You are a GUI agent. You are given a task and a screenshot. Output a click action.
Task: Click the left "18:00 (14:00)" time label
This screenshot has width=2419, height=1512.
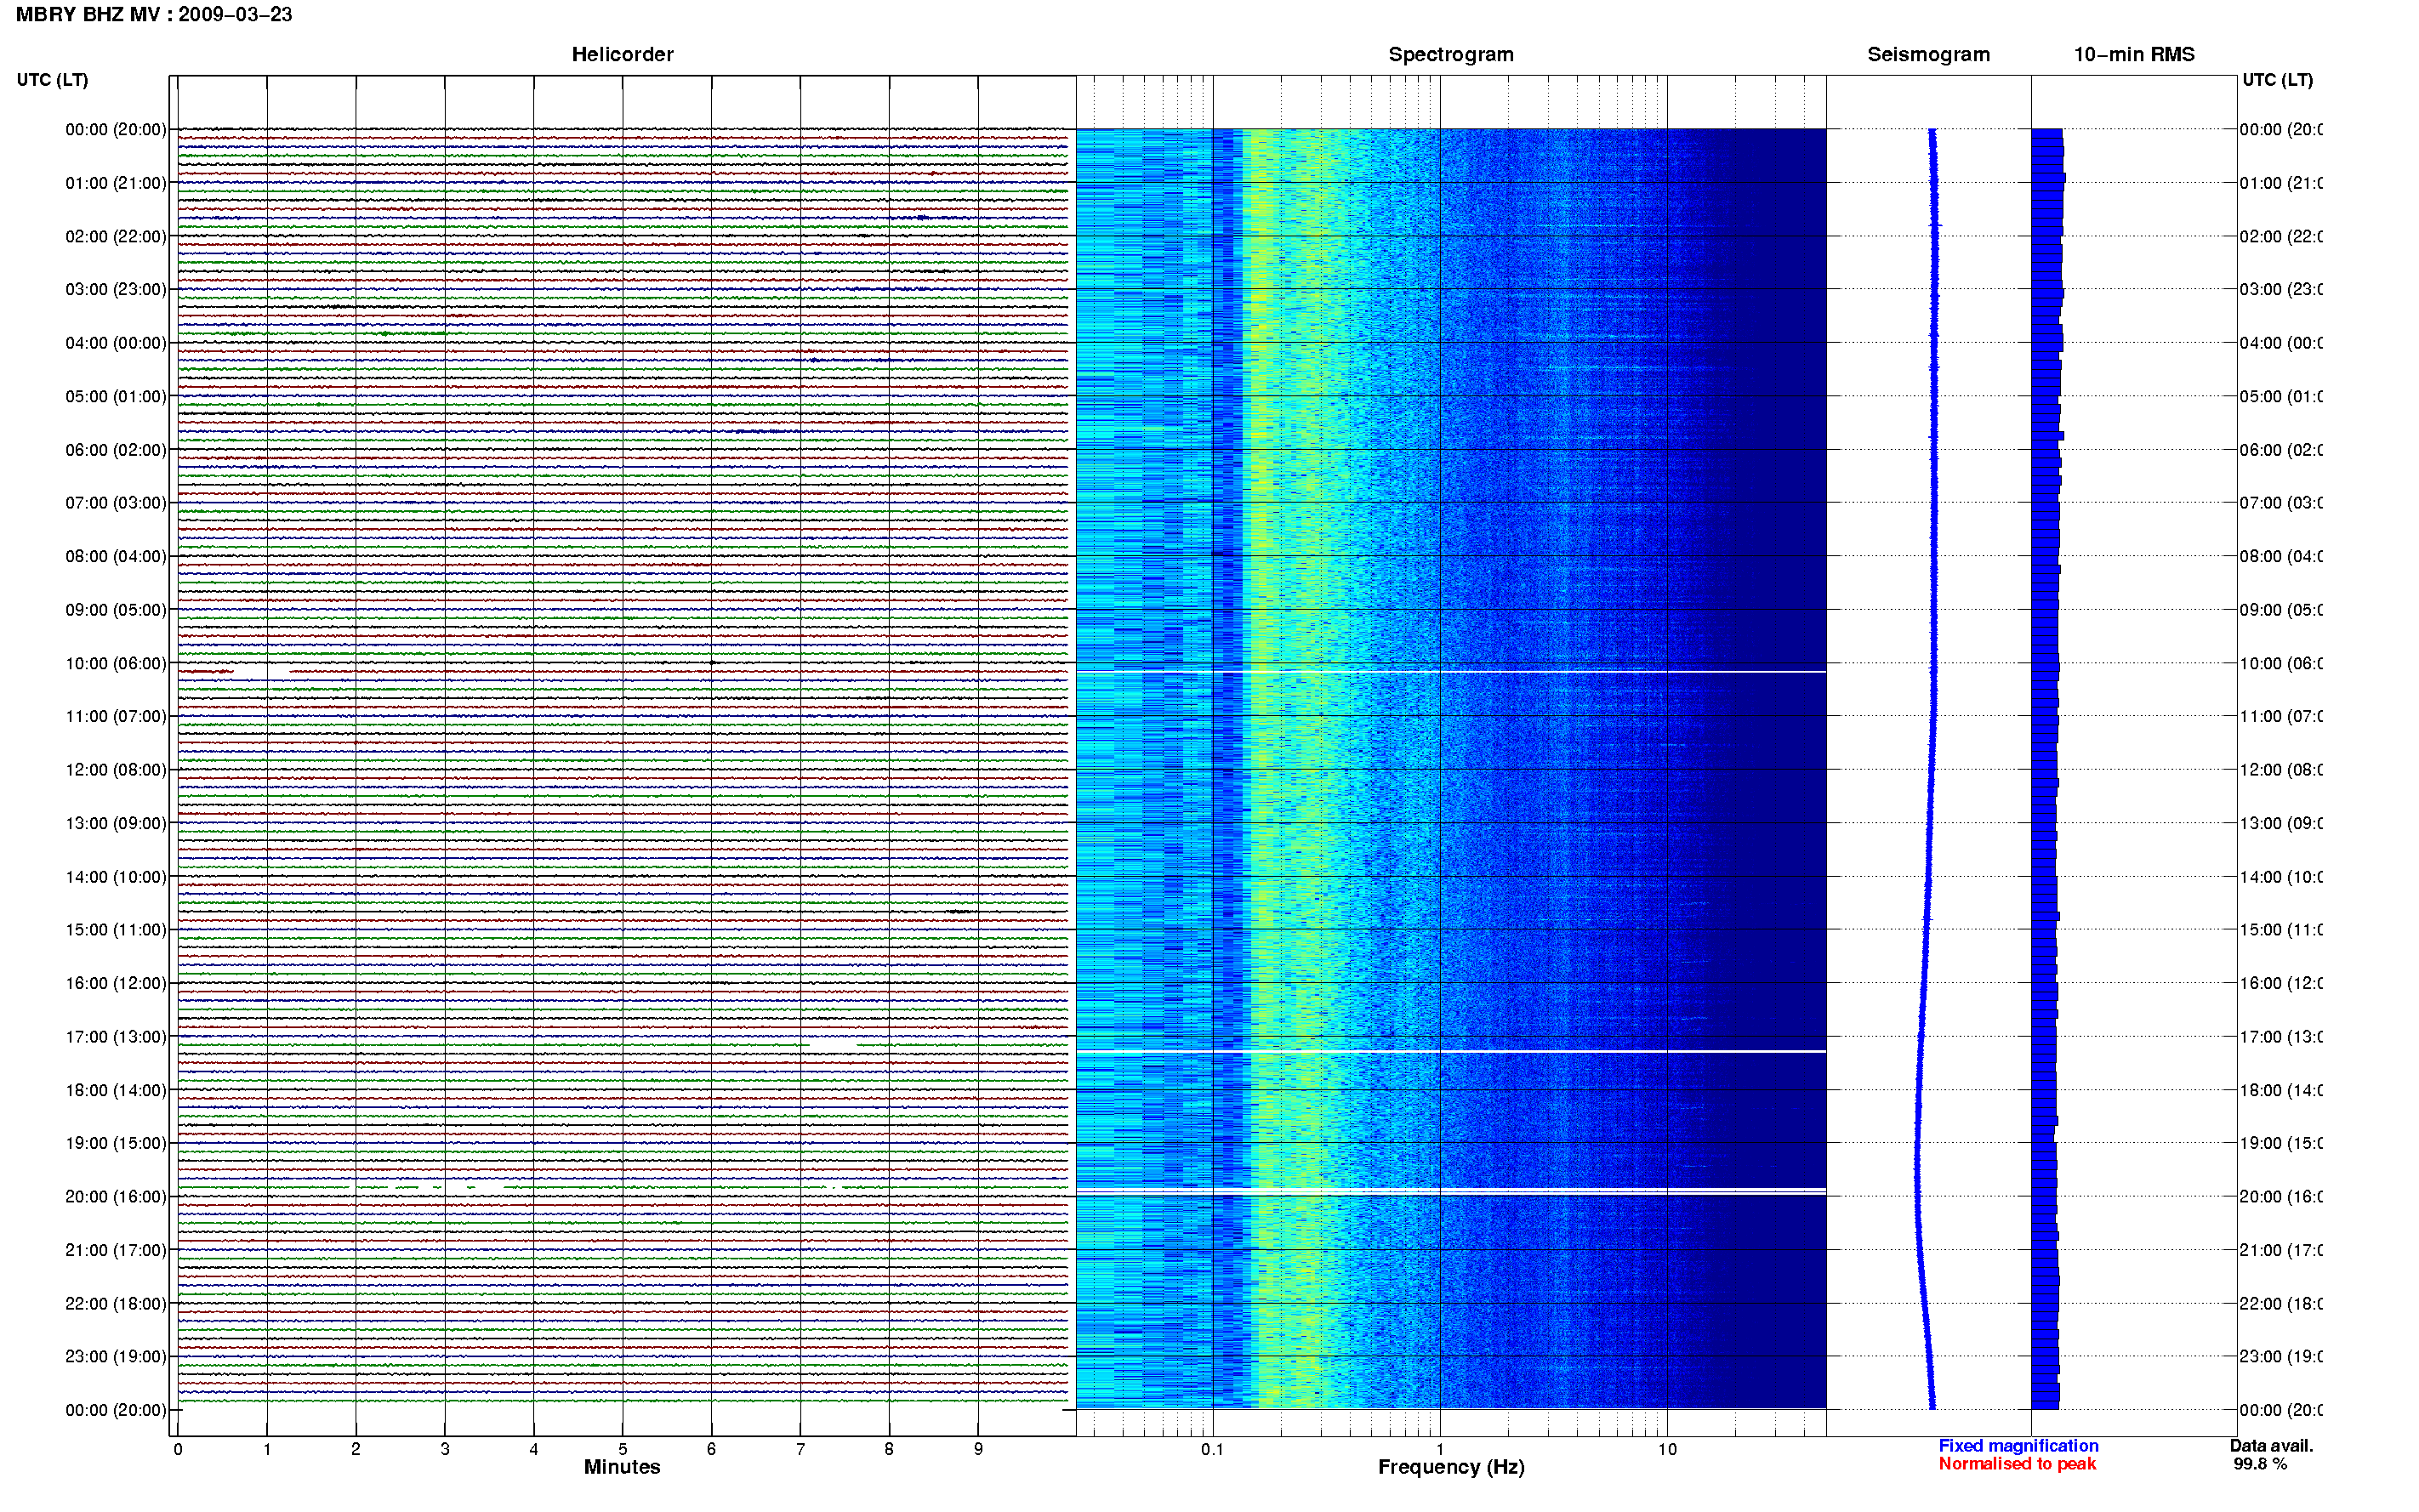(116, 1090)
